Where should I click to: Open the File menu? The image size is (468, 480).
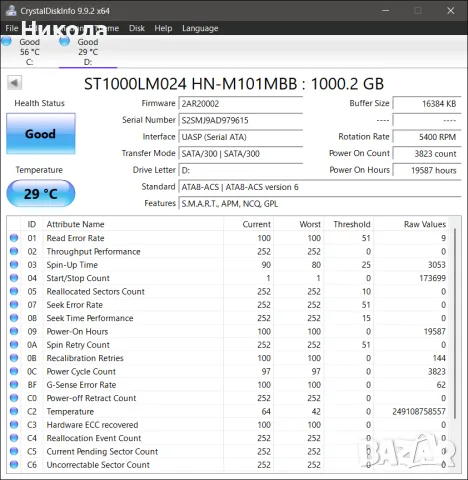pyautogui.click(x=12, y=28)
